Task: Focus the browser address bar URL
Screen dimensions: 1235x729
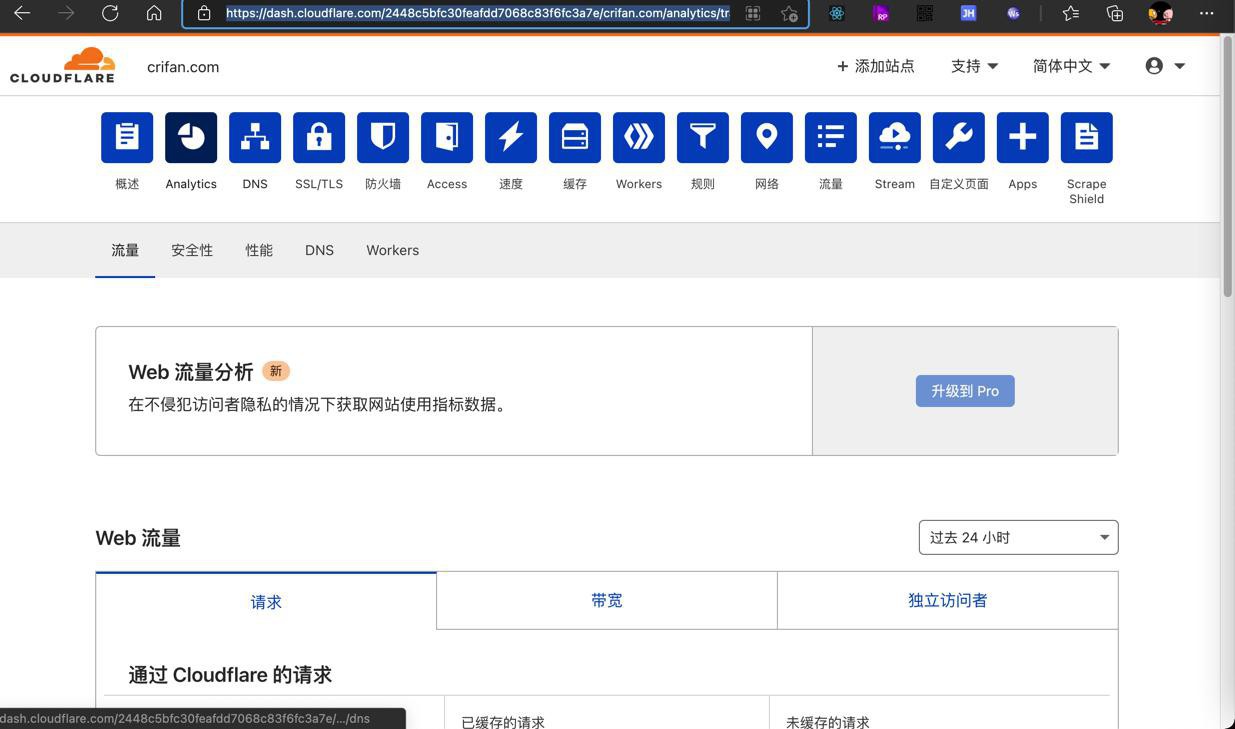Action: pos(477,13)
